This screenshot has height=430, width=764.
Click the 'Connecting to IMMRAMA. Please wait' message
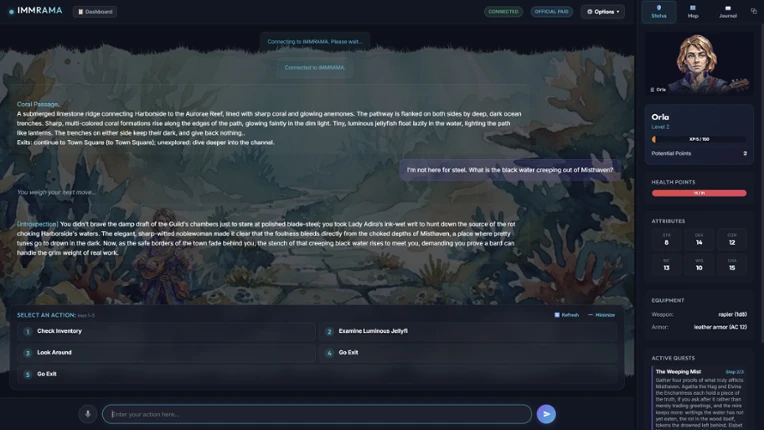click(x=315, y=41)
